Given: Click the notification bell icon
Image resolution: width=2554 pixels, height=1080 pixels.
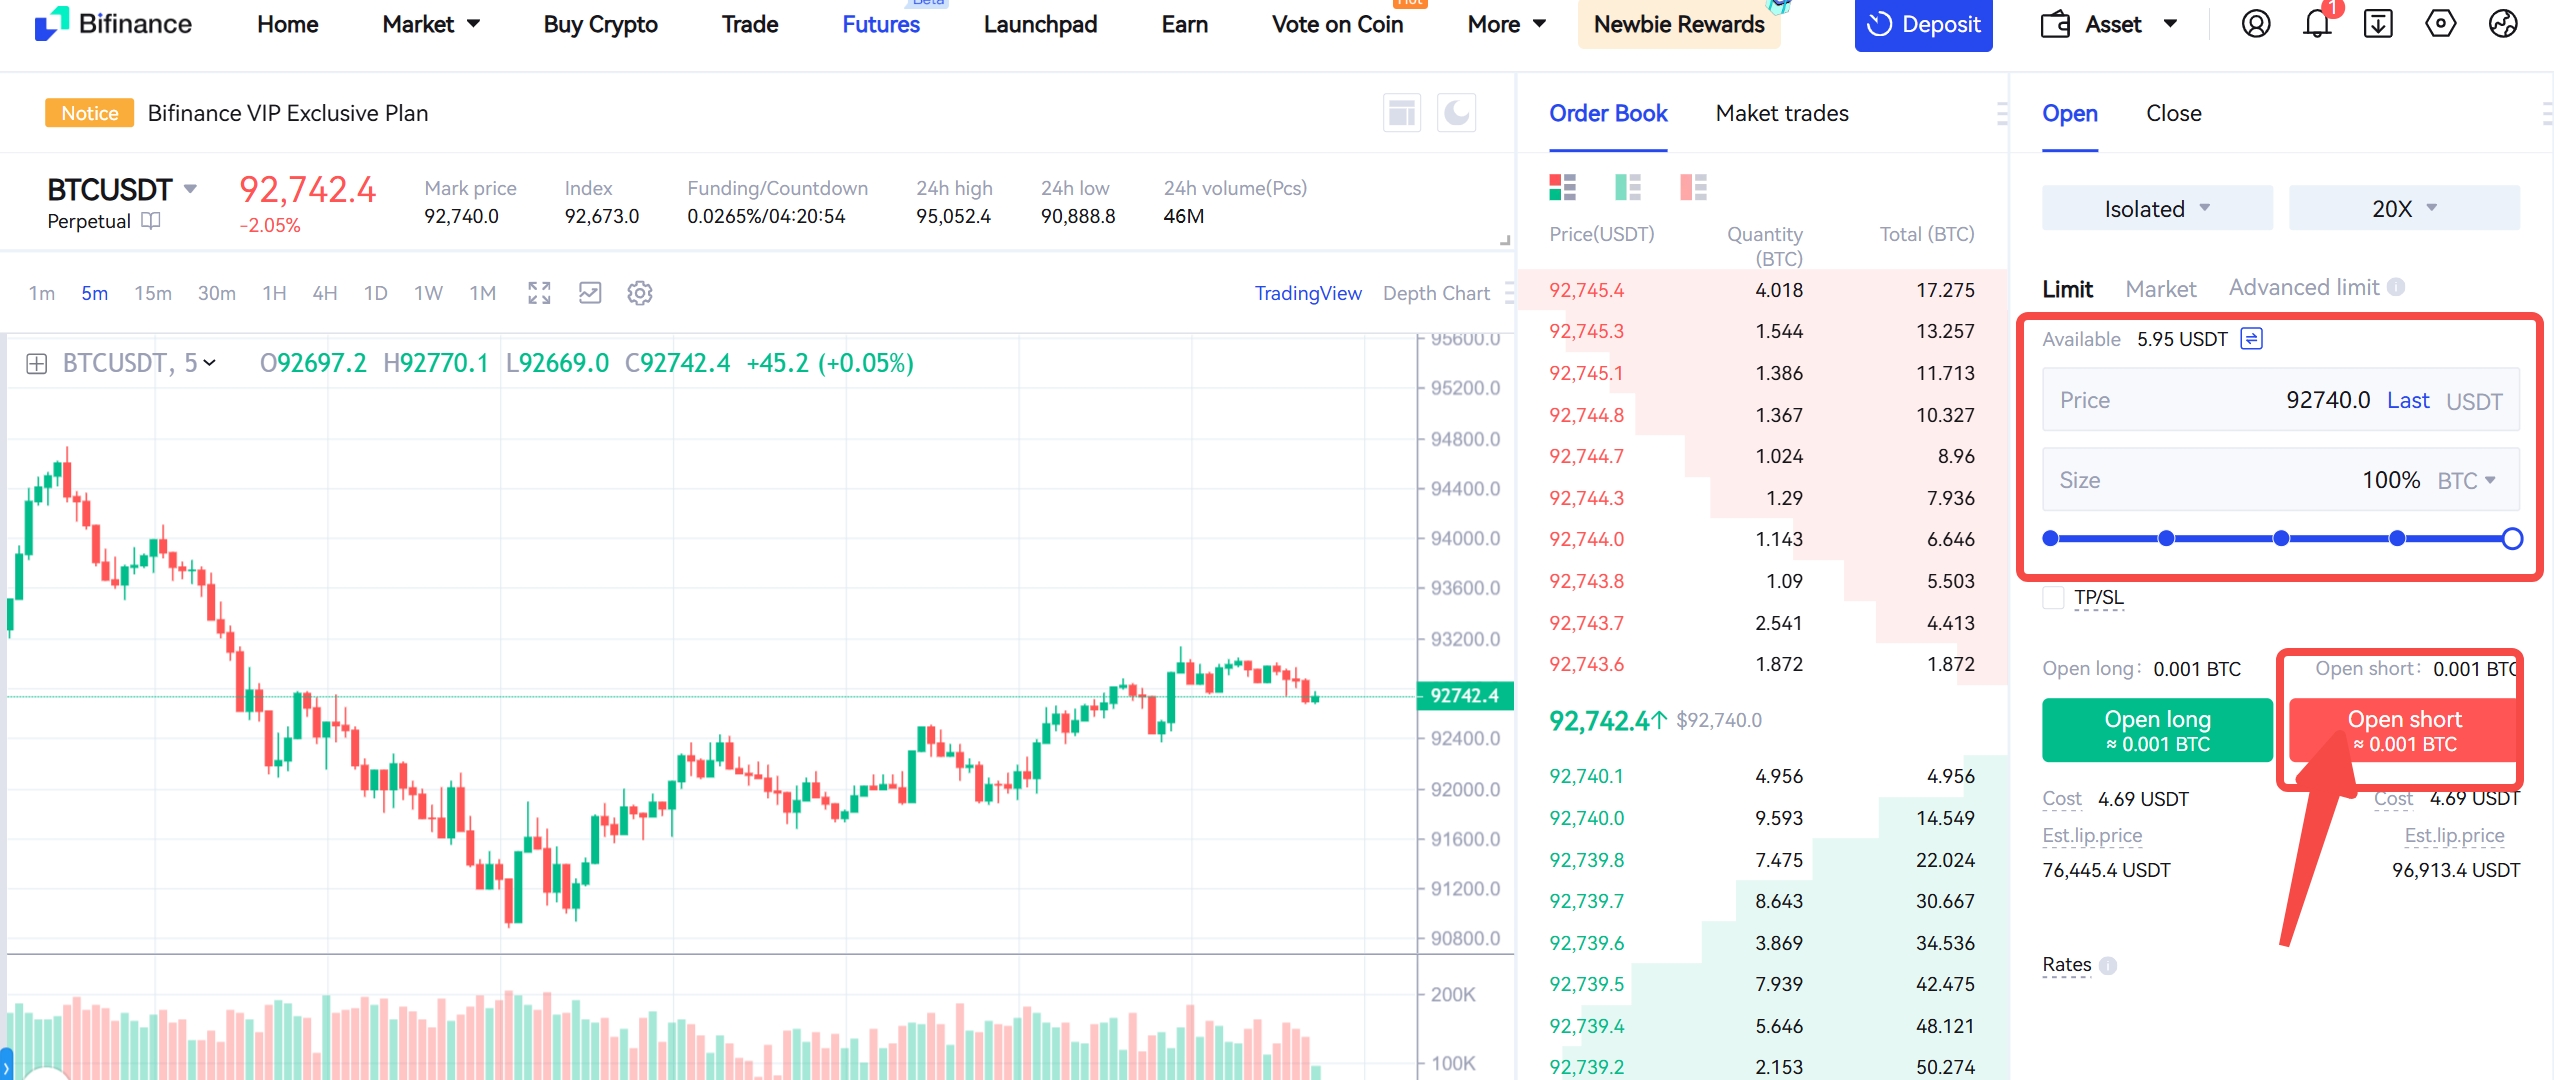Looking at the screenshot, I should coord(2316,24).
